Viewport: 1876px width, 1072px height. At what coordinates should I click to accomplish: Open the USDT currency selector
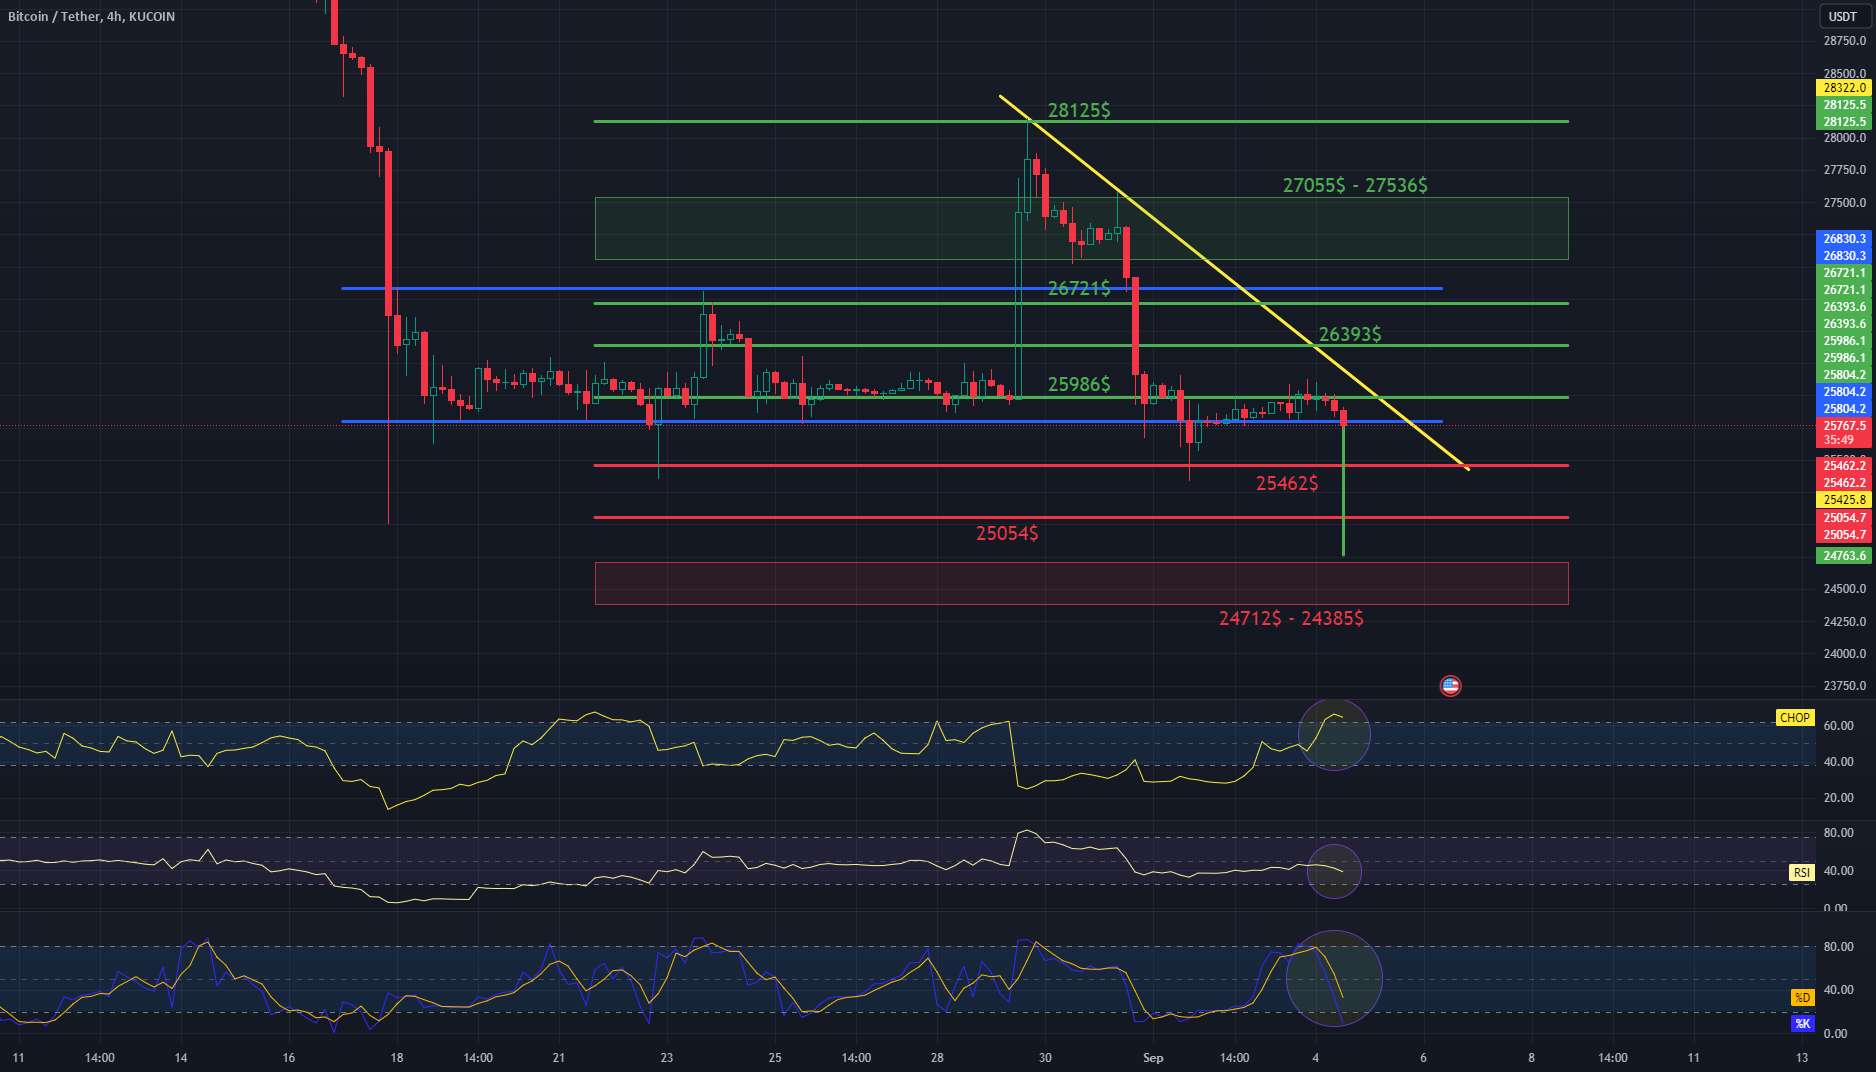click(1843, 16)
